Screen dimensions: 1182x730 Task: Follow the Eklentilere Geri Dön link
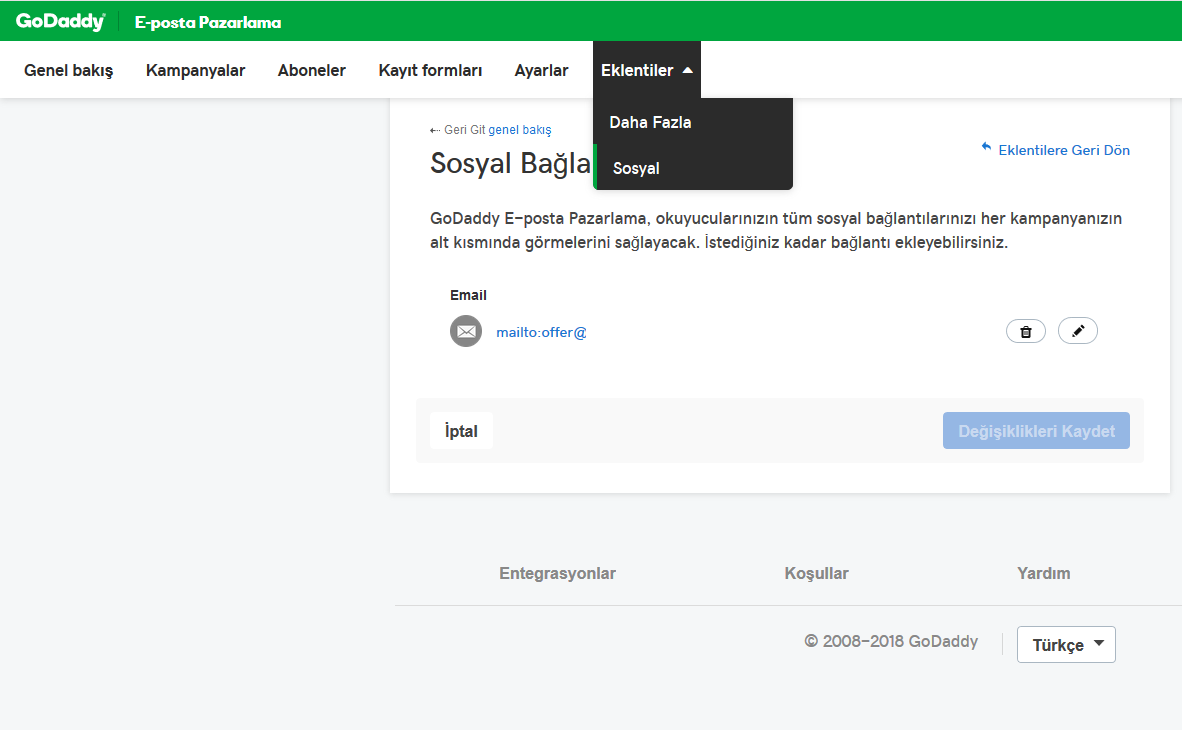[x=1064, y=150]
